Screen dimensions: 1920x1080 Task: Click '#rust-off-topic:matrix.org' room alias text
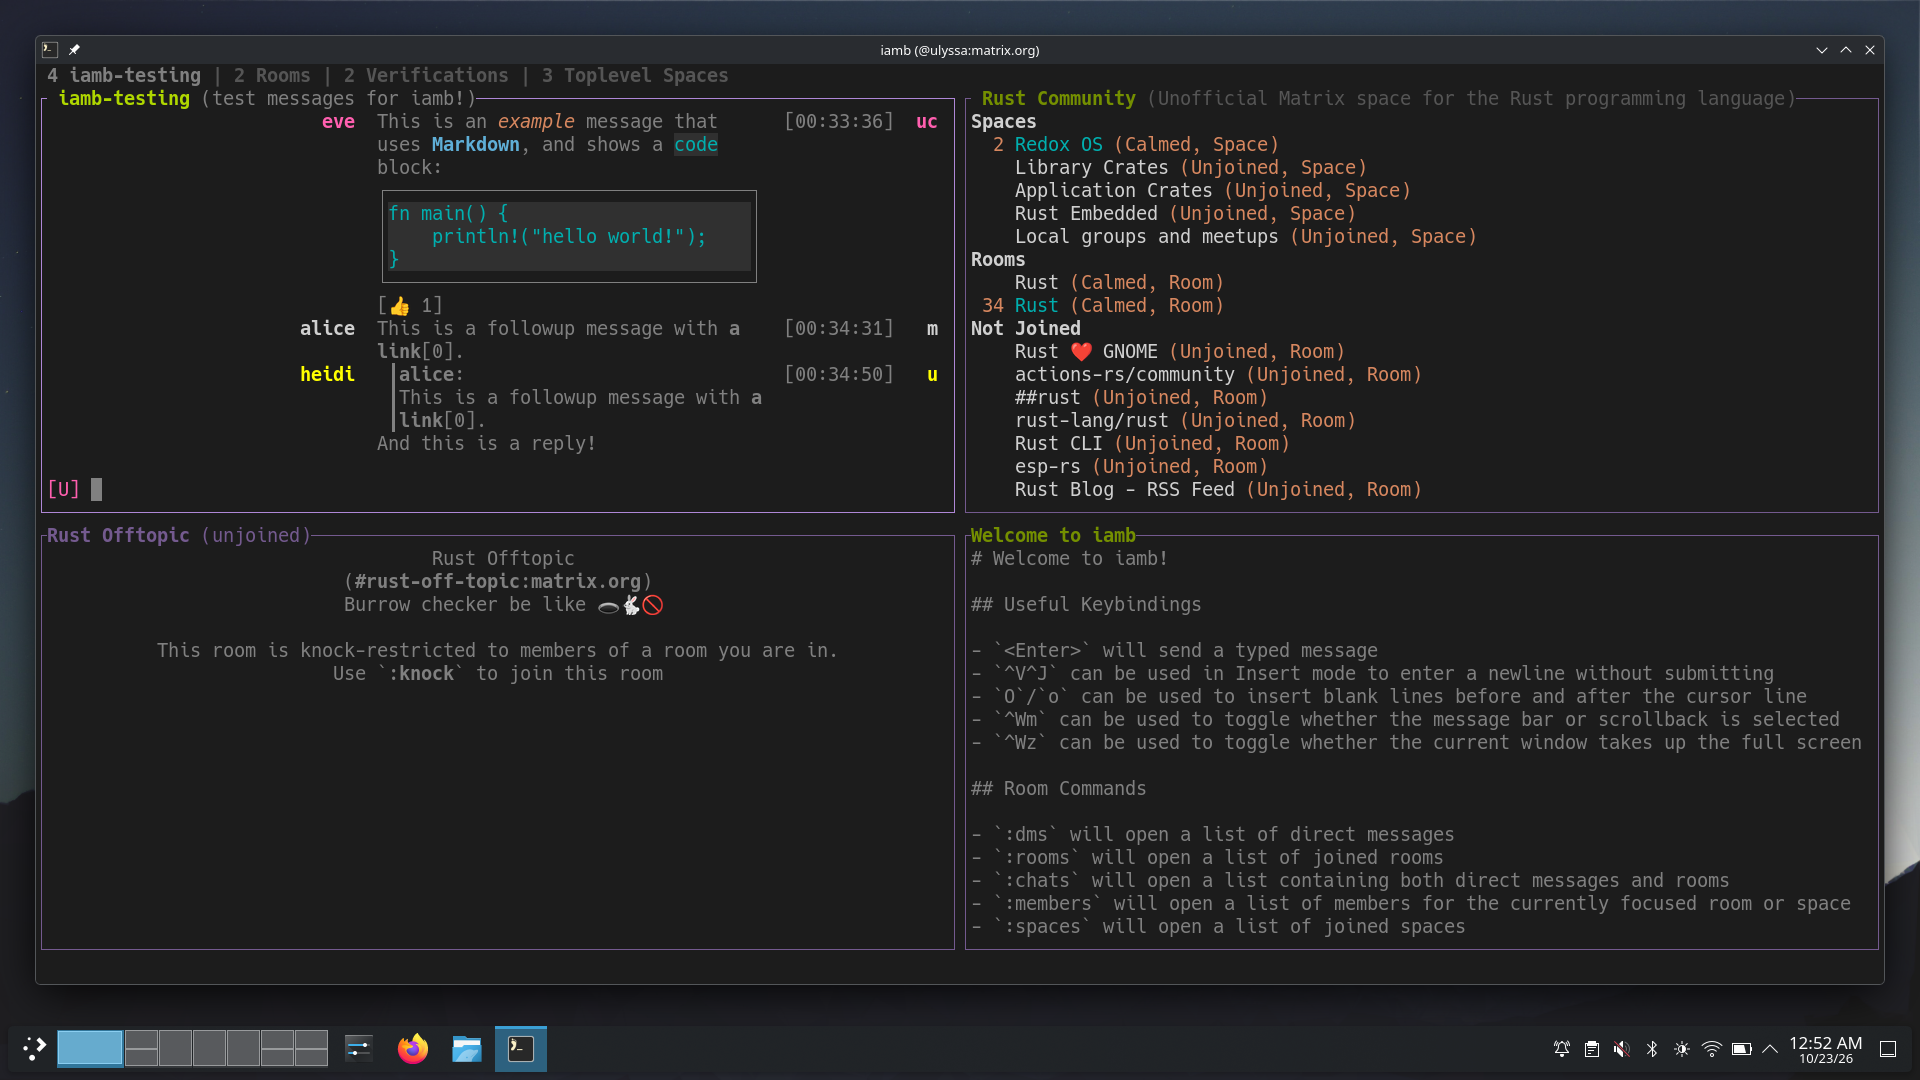[x=498, y=582]
